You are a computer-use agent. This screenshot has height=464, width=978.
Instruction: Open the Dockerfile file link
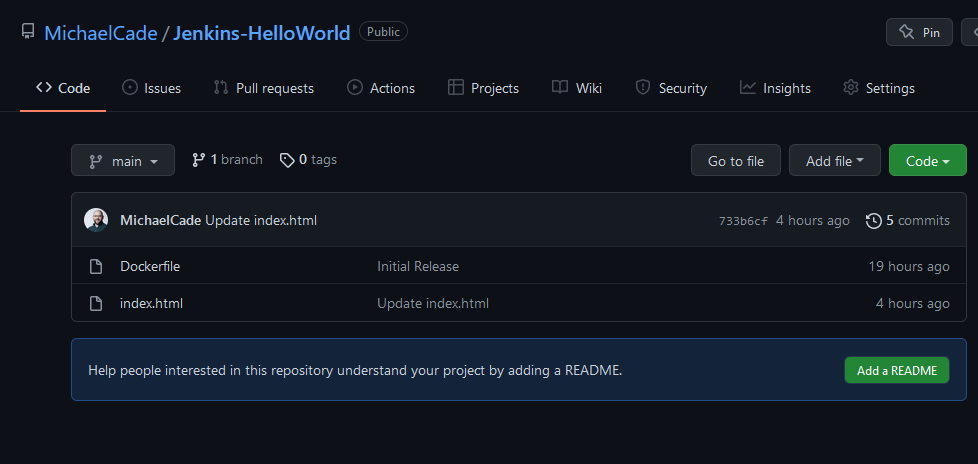point(150,266)
